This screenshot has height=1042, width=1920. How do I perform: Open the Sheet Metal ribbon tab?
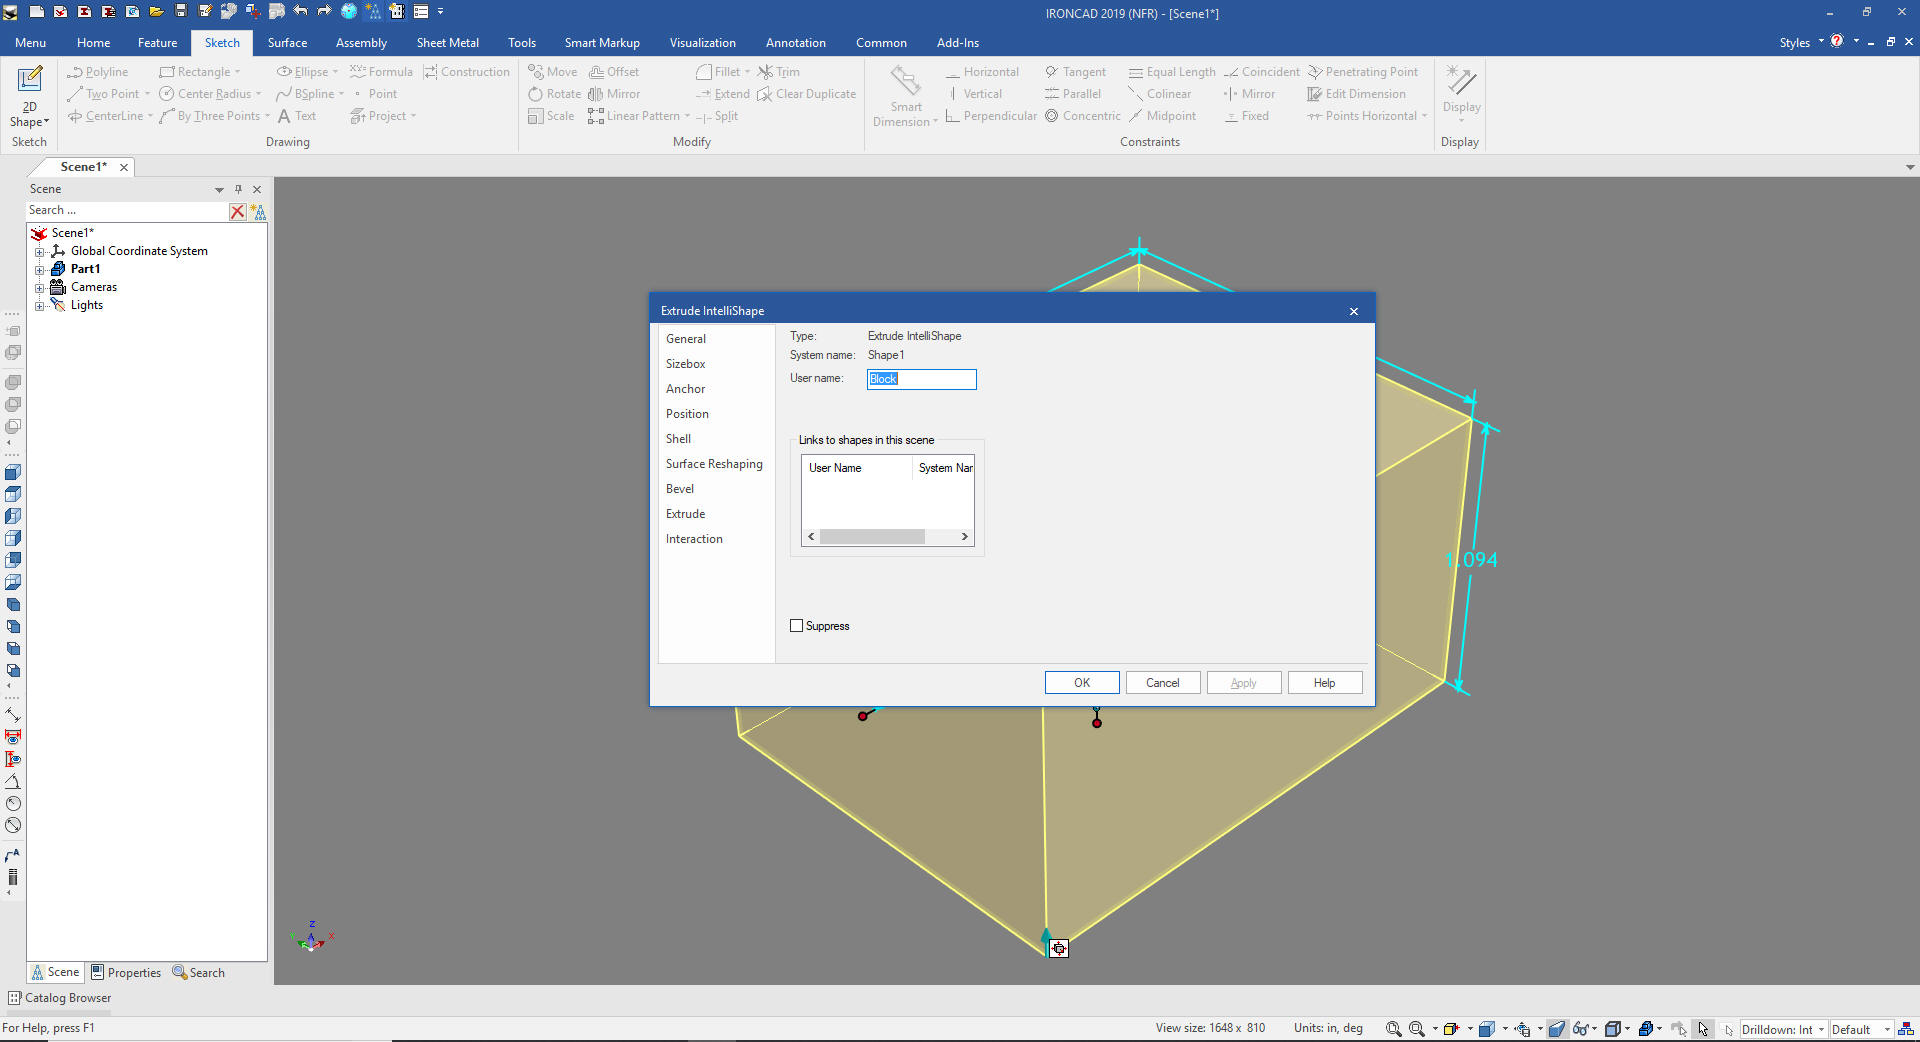pos(448,43)
